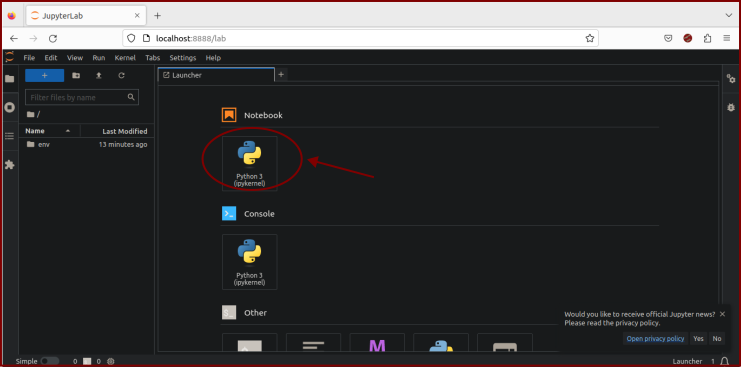
Task: Open the Kernel menu
Action: pos(125,58)
